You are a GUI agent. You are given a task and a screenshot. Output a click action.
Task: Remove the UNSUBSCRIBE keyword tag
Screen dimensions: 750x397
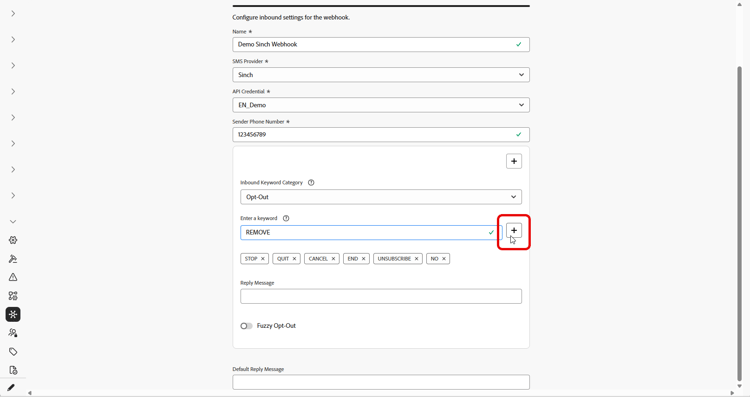coord(416,259)
